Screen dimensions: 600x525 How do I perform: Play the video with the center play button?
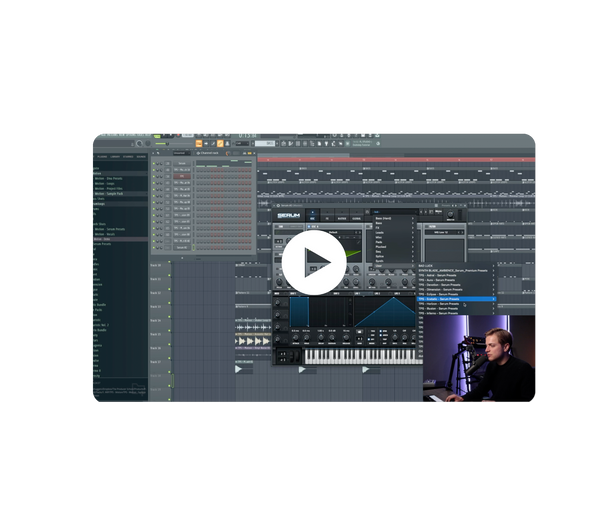(313, 262)
